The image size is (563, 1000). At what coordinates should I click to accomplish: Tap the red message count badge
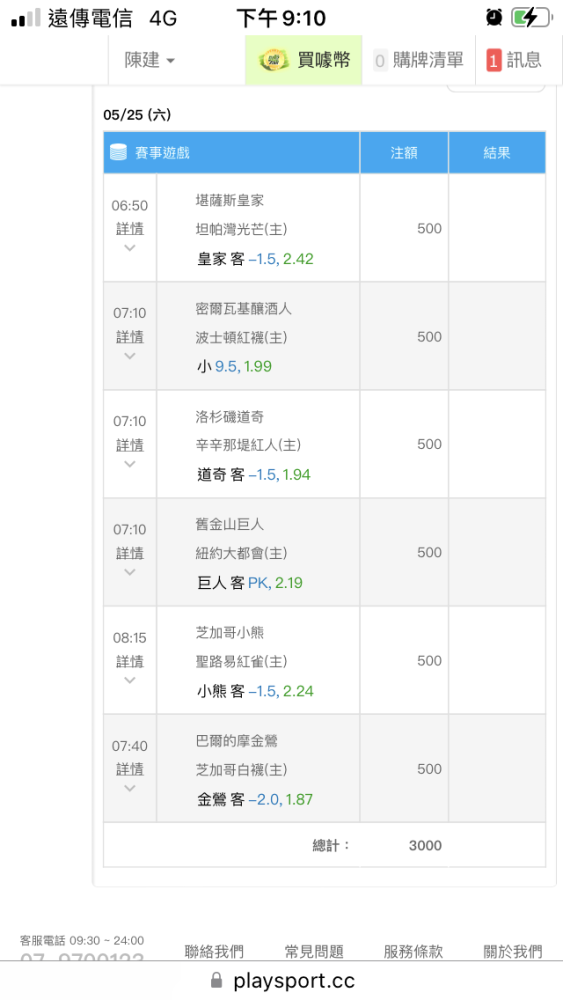[494, 61]
